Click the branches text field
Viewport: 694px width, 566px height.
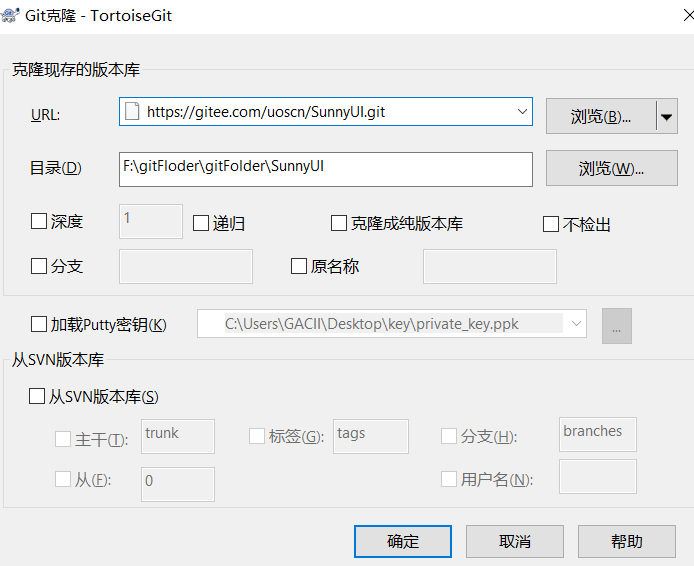(x=598, y=434)
